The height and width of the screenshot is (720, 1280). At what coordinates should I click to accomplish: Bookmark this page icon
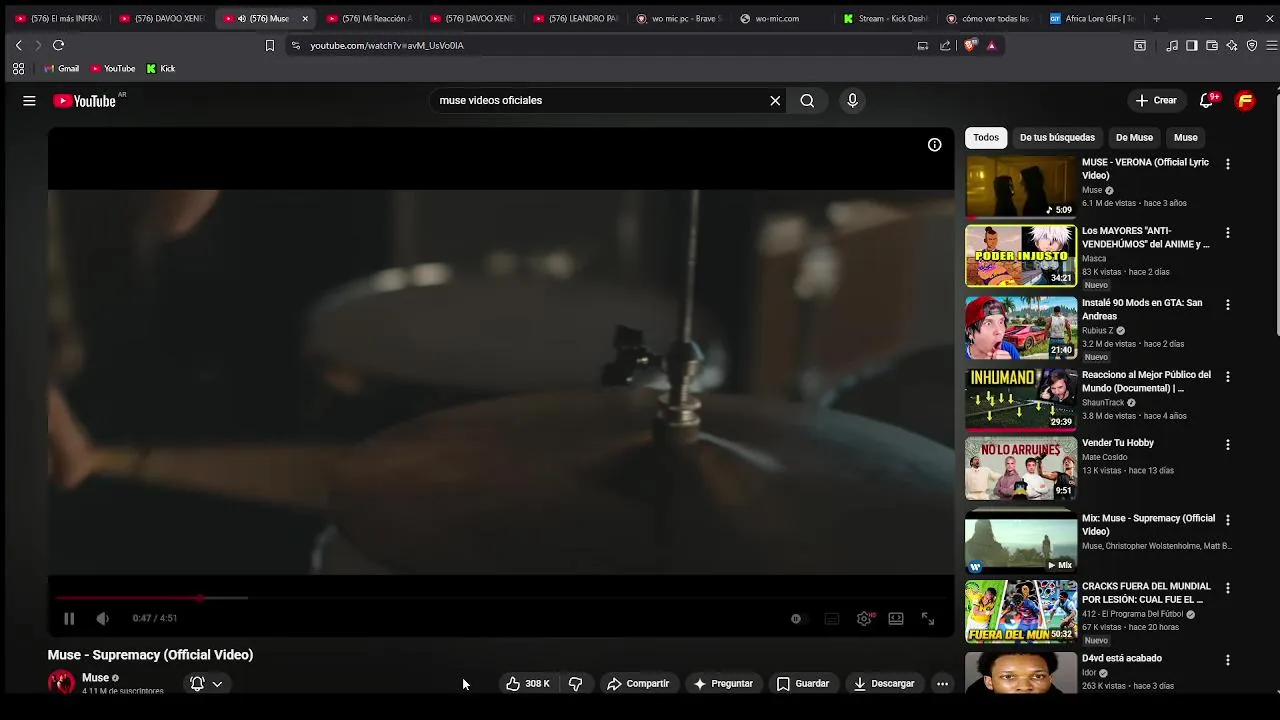[269, 45]
